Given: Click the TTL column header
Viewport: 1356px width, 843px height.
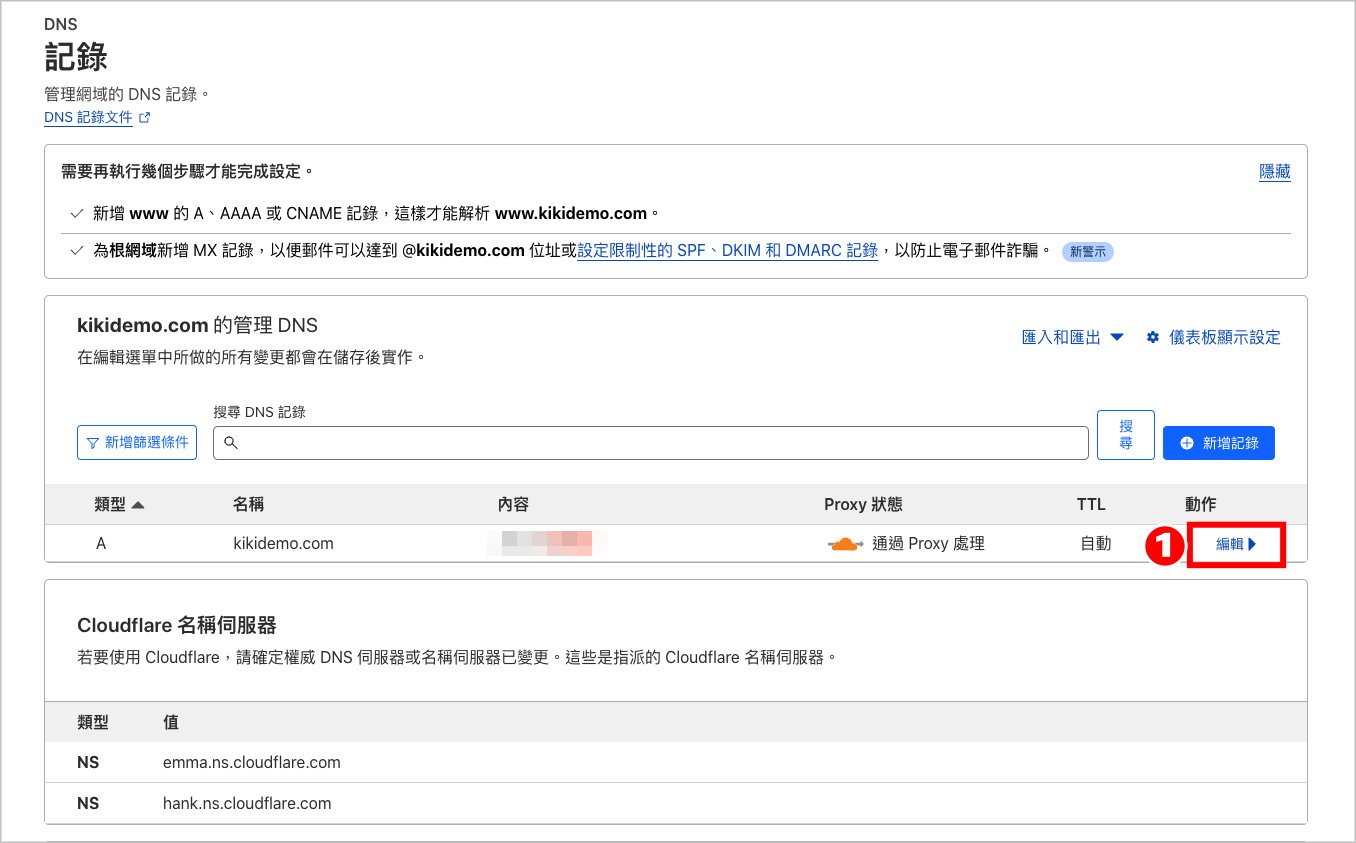Looking at the screenshot, I should [1091, 504].
